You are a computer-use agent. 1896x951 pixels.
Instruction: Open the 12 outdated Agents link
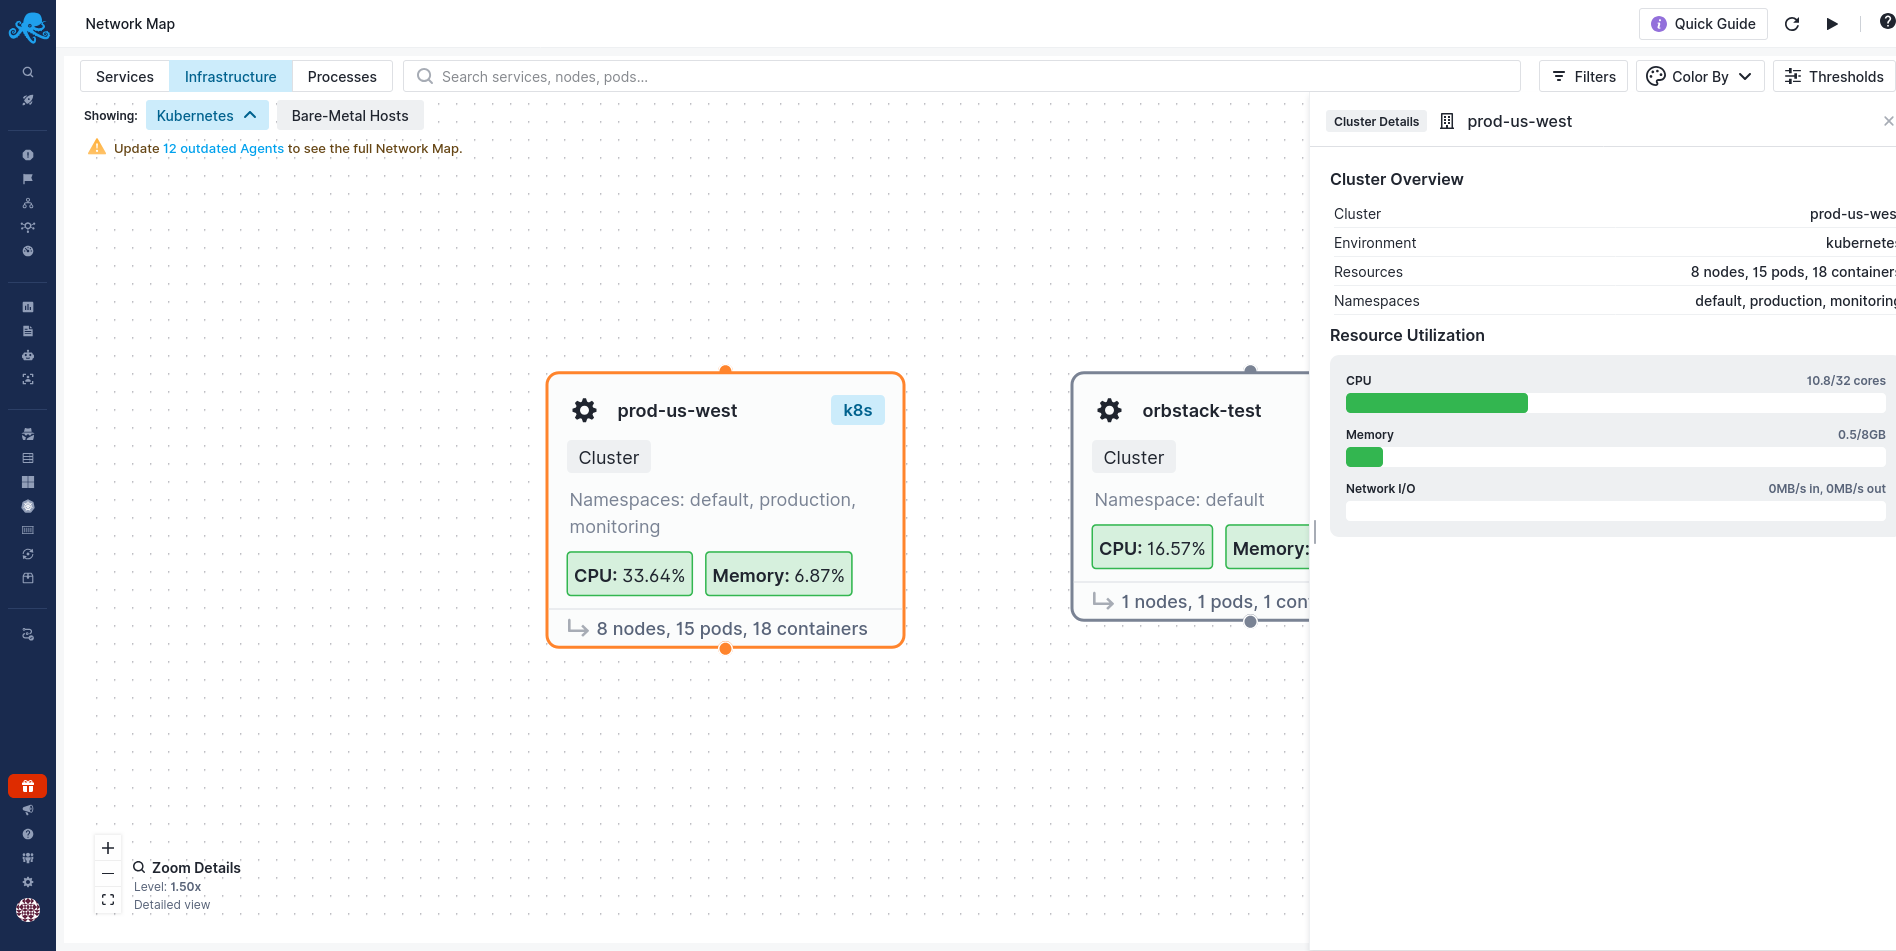[223, 149]
